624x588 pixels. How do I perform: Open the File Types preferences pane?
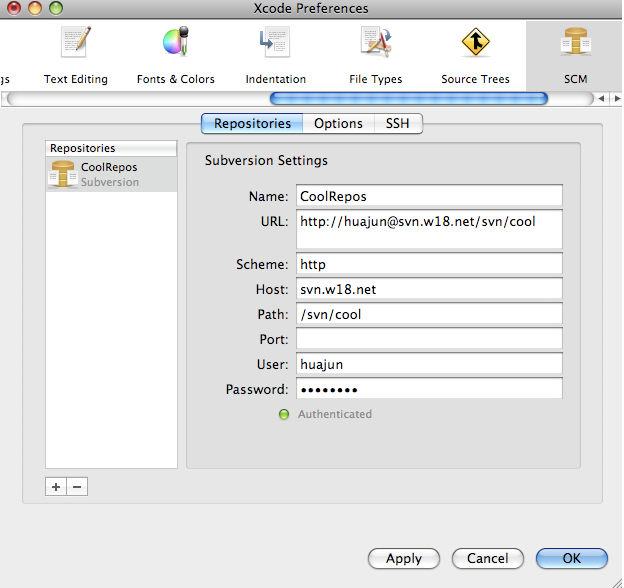click(375, 54)
